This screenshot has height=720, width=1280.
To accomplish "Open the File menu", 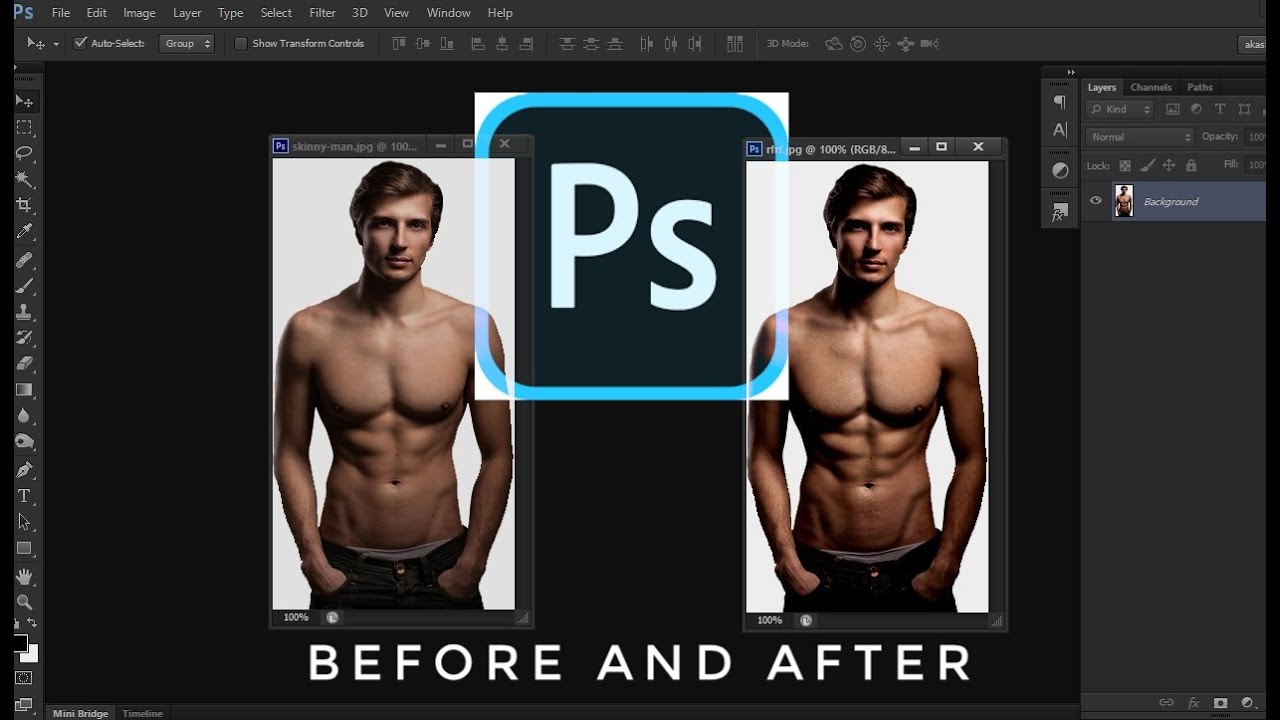I will point(60,13).
